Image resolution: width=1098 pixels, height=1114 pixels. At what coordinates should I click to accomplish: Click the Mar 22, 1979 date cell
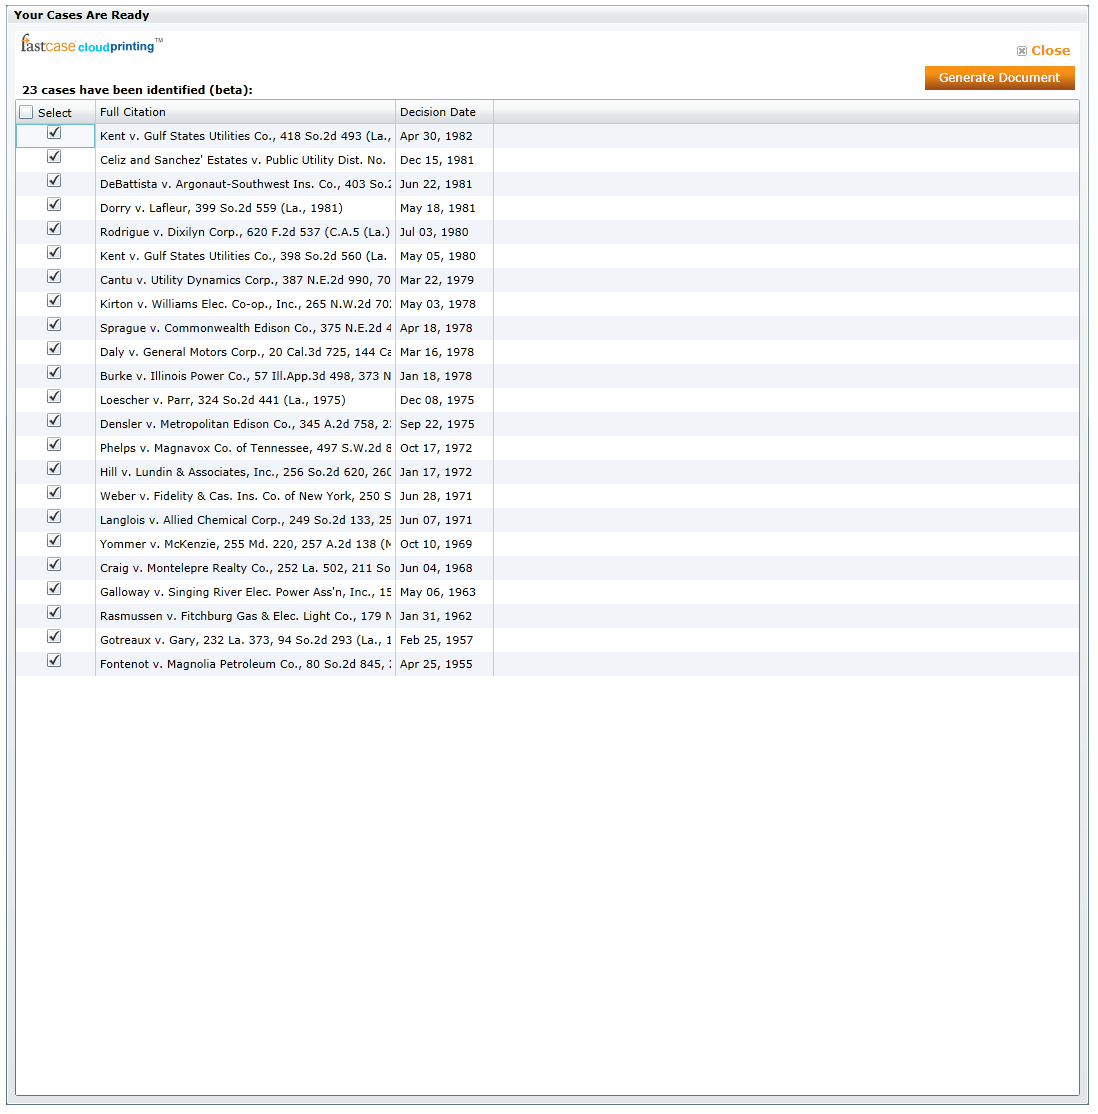point(444,281)
